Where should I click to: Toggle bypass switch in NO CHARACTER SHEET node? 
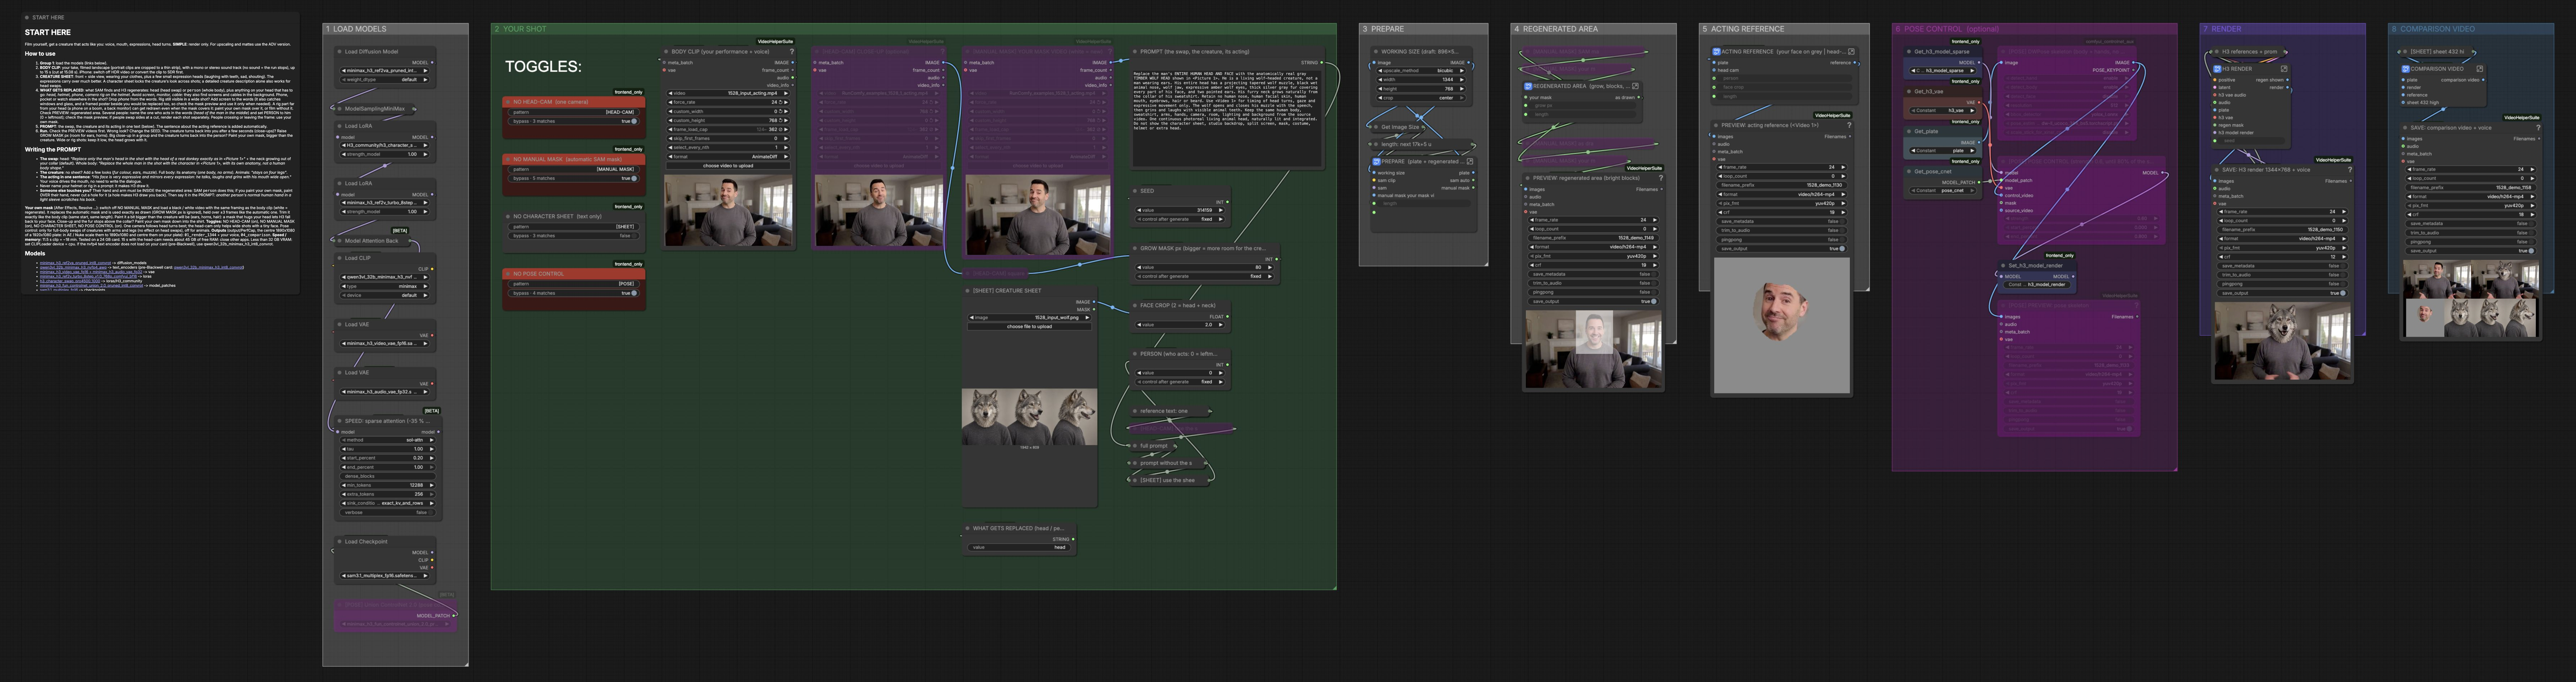(634, 236)
